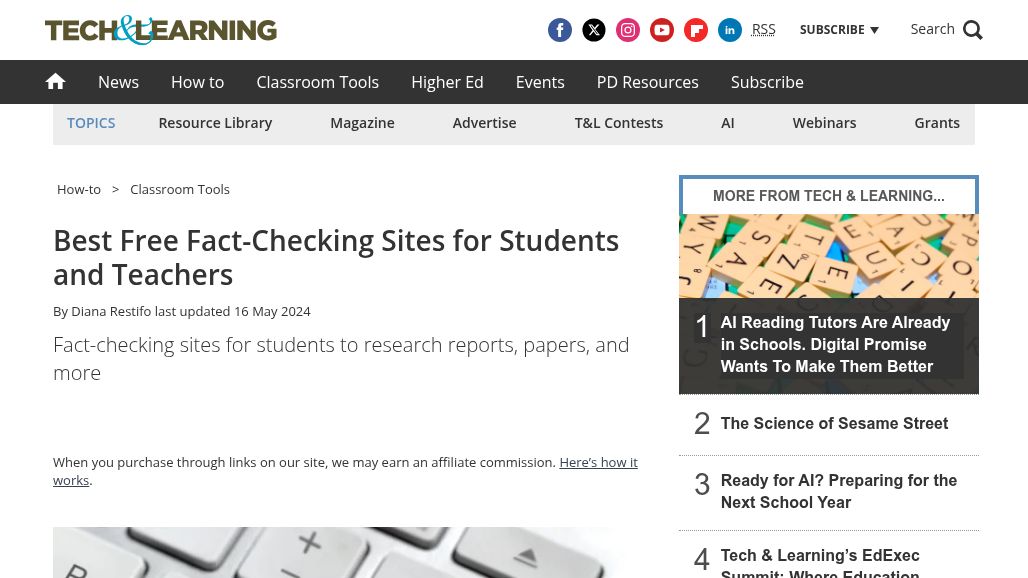
Task: Go to the homepage via home icon
Action: (56, 81)
